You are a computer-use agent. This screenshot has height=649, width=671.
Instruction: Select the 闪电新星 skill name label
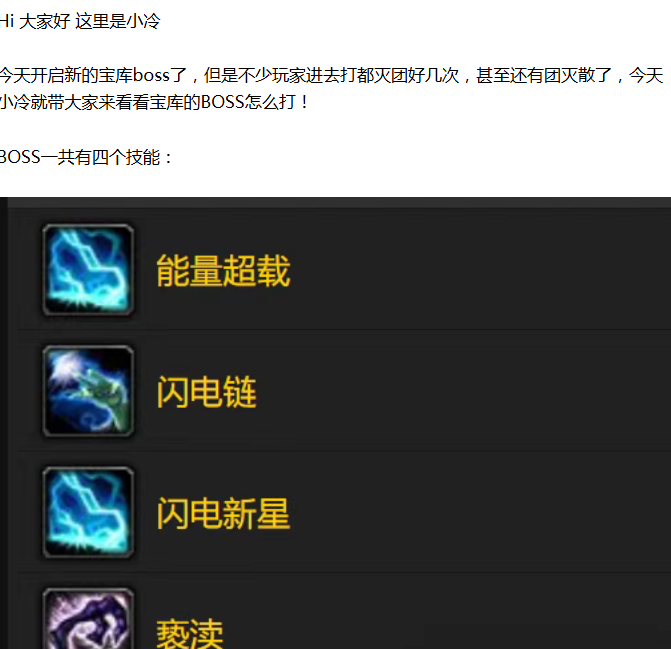coord(223,513)
